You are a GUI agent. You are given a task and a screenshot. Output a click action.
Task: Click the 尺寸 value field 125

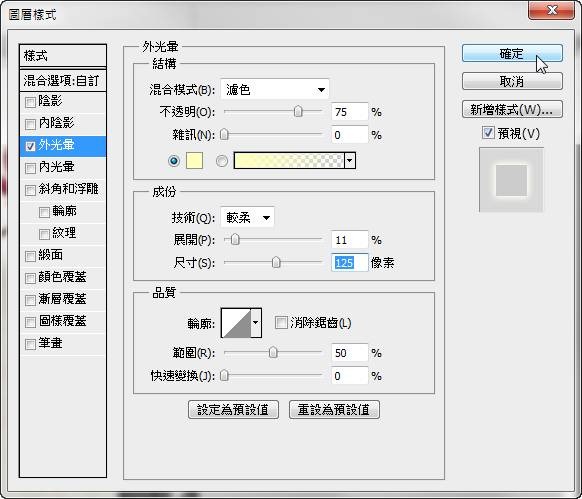(349, 263)
